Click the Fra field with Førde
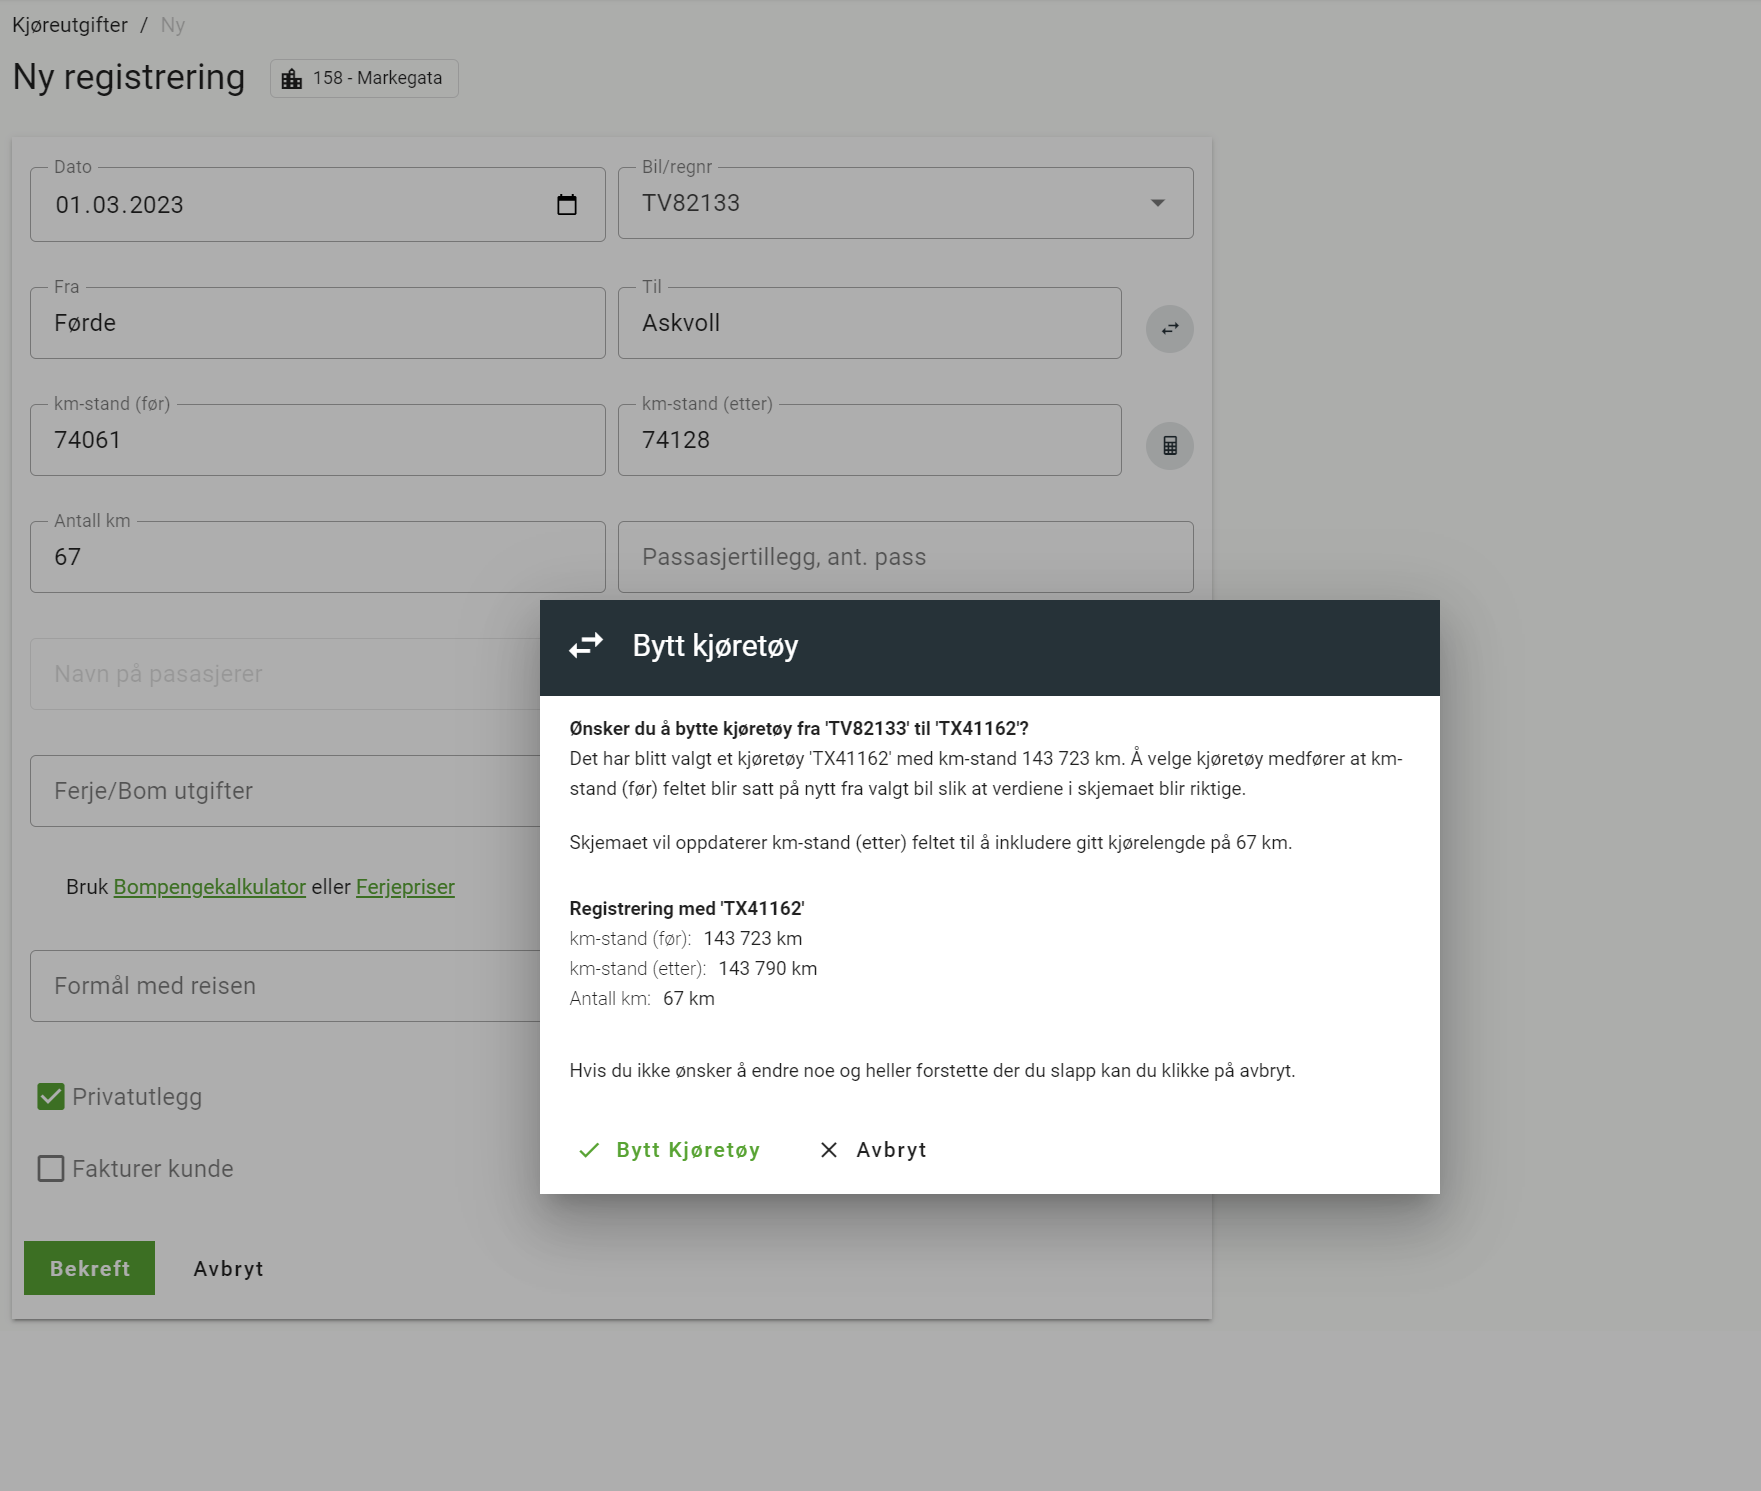The height and width of the screenshot is (1491, 1761). pyautogui.click(x=318, y=323)
